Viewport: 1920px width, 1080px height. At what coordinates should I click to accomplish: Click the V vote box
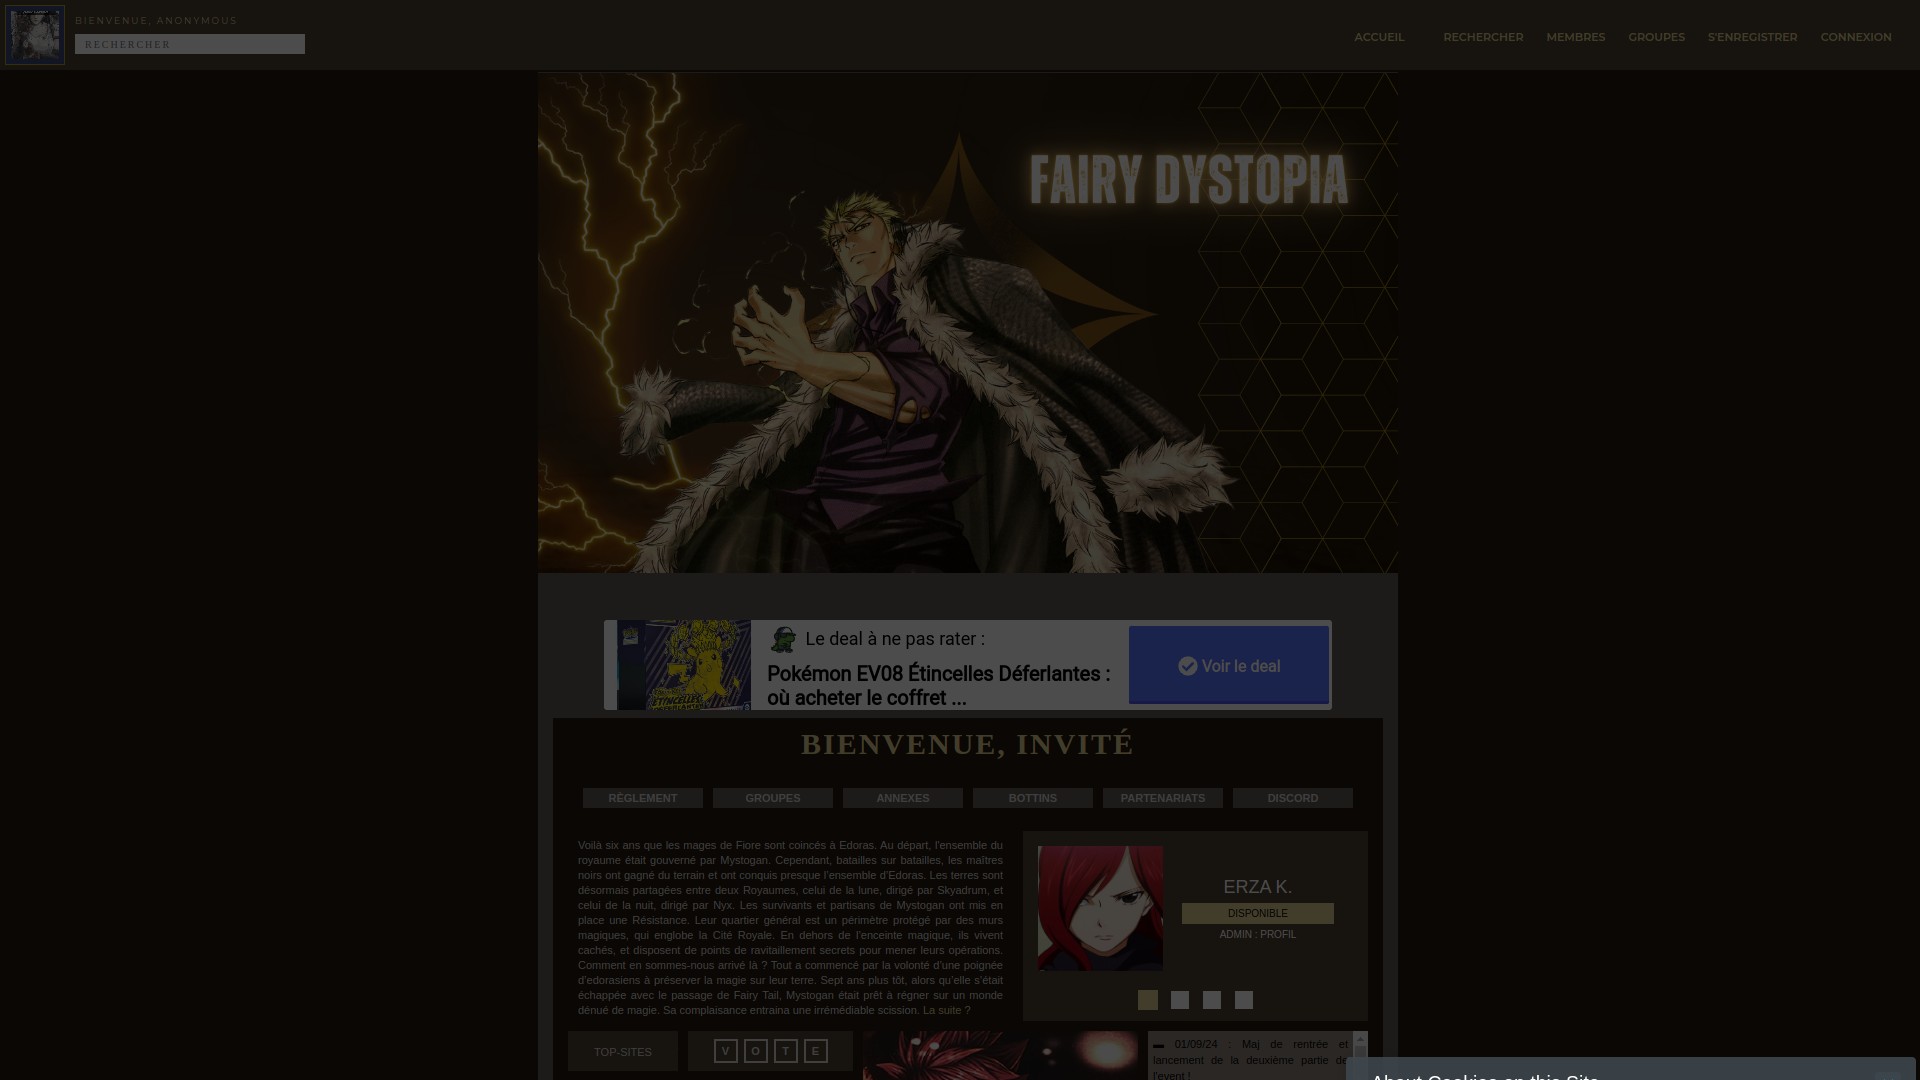pyautogui.click(x=726, y=1051)
